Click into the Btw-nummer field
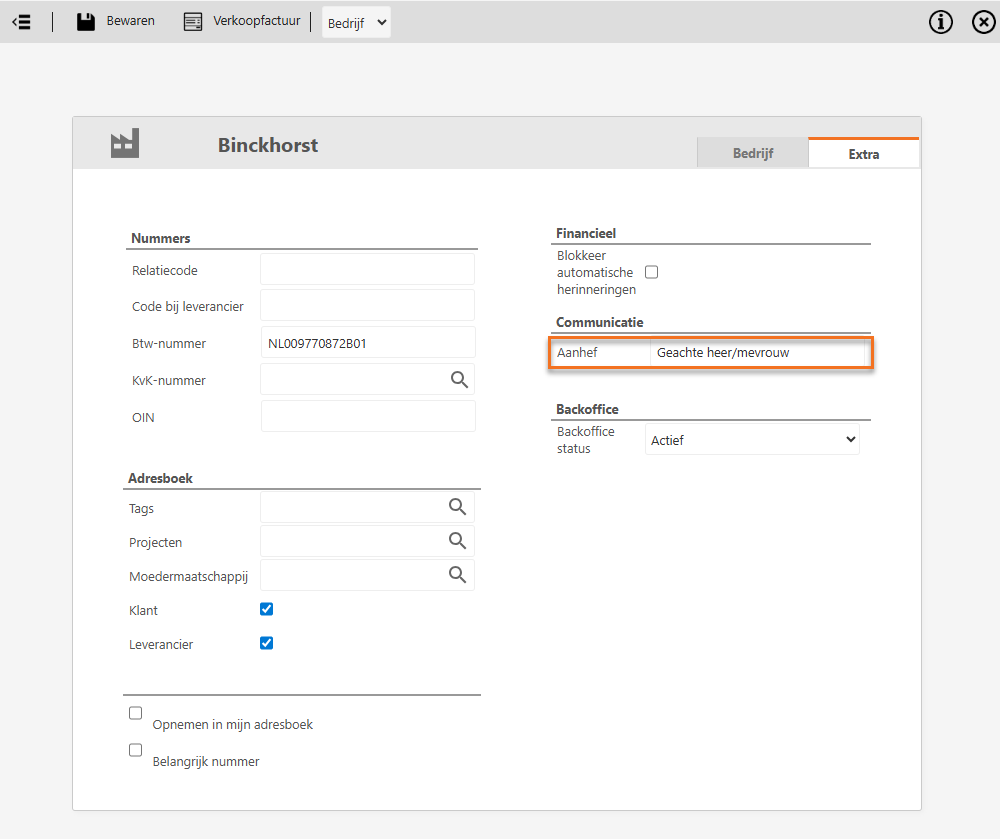 pyautogui.click(x=367, y=343)
